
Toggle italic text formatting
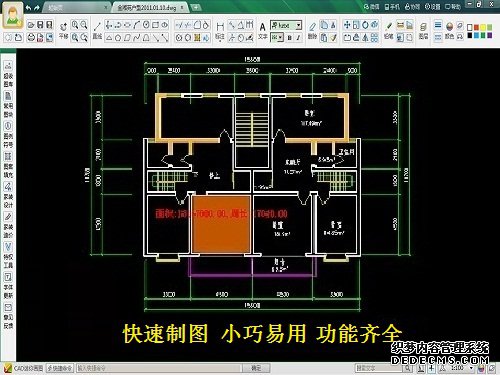(x=298, y=38)
